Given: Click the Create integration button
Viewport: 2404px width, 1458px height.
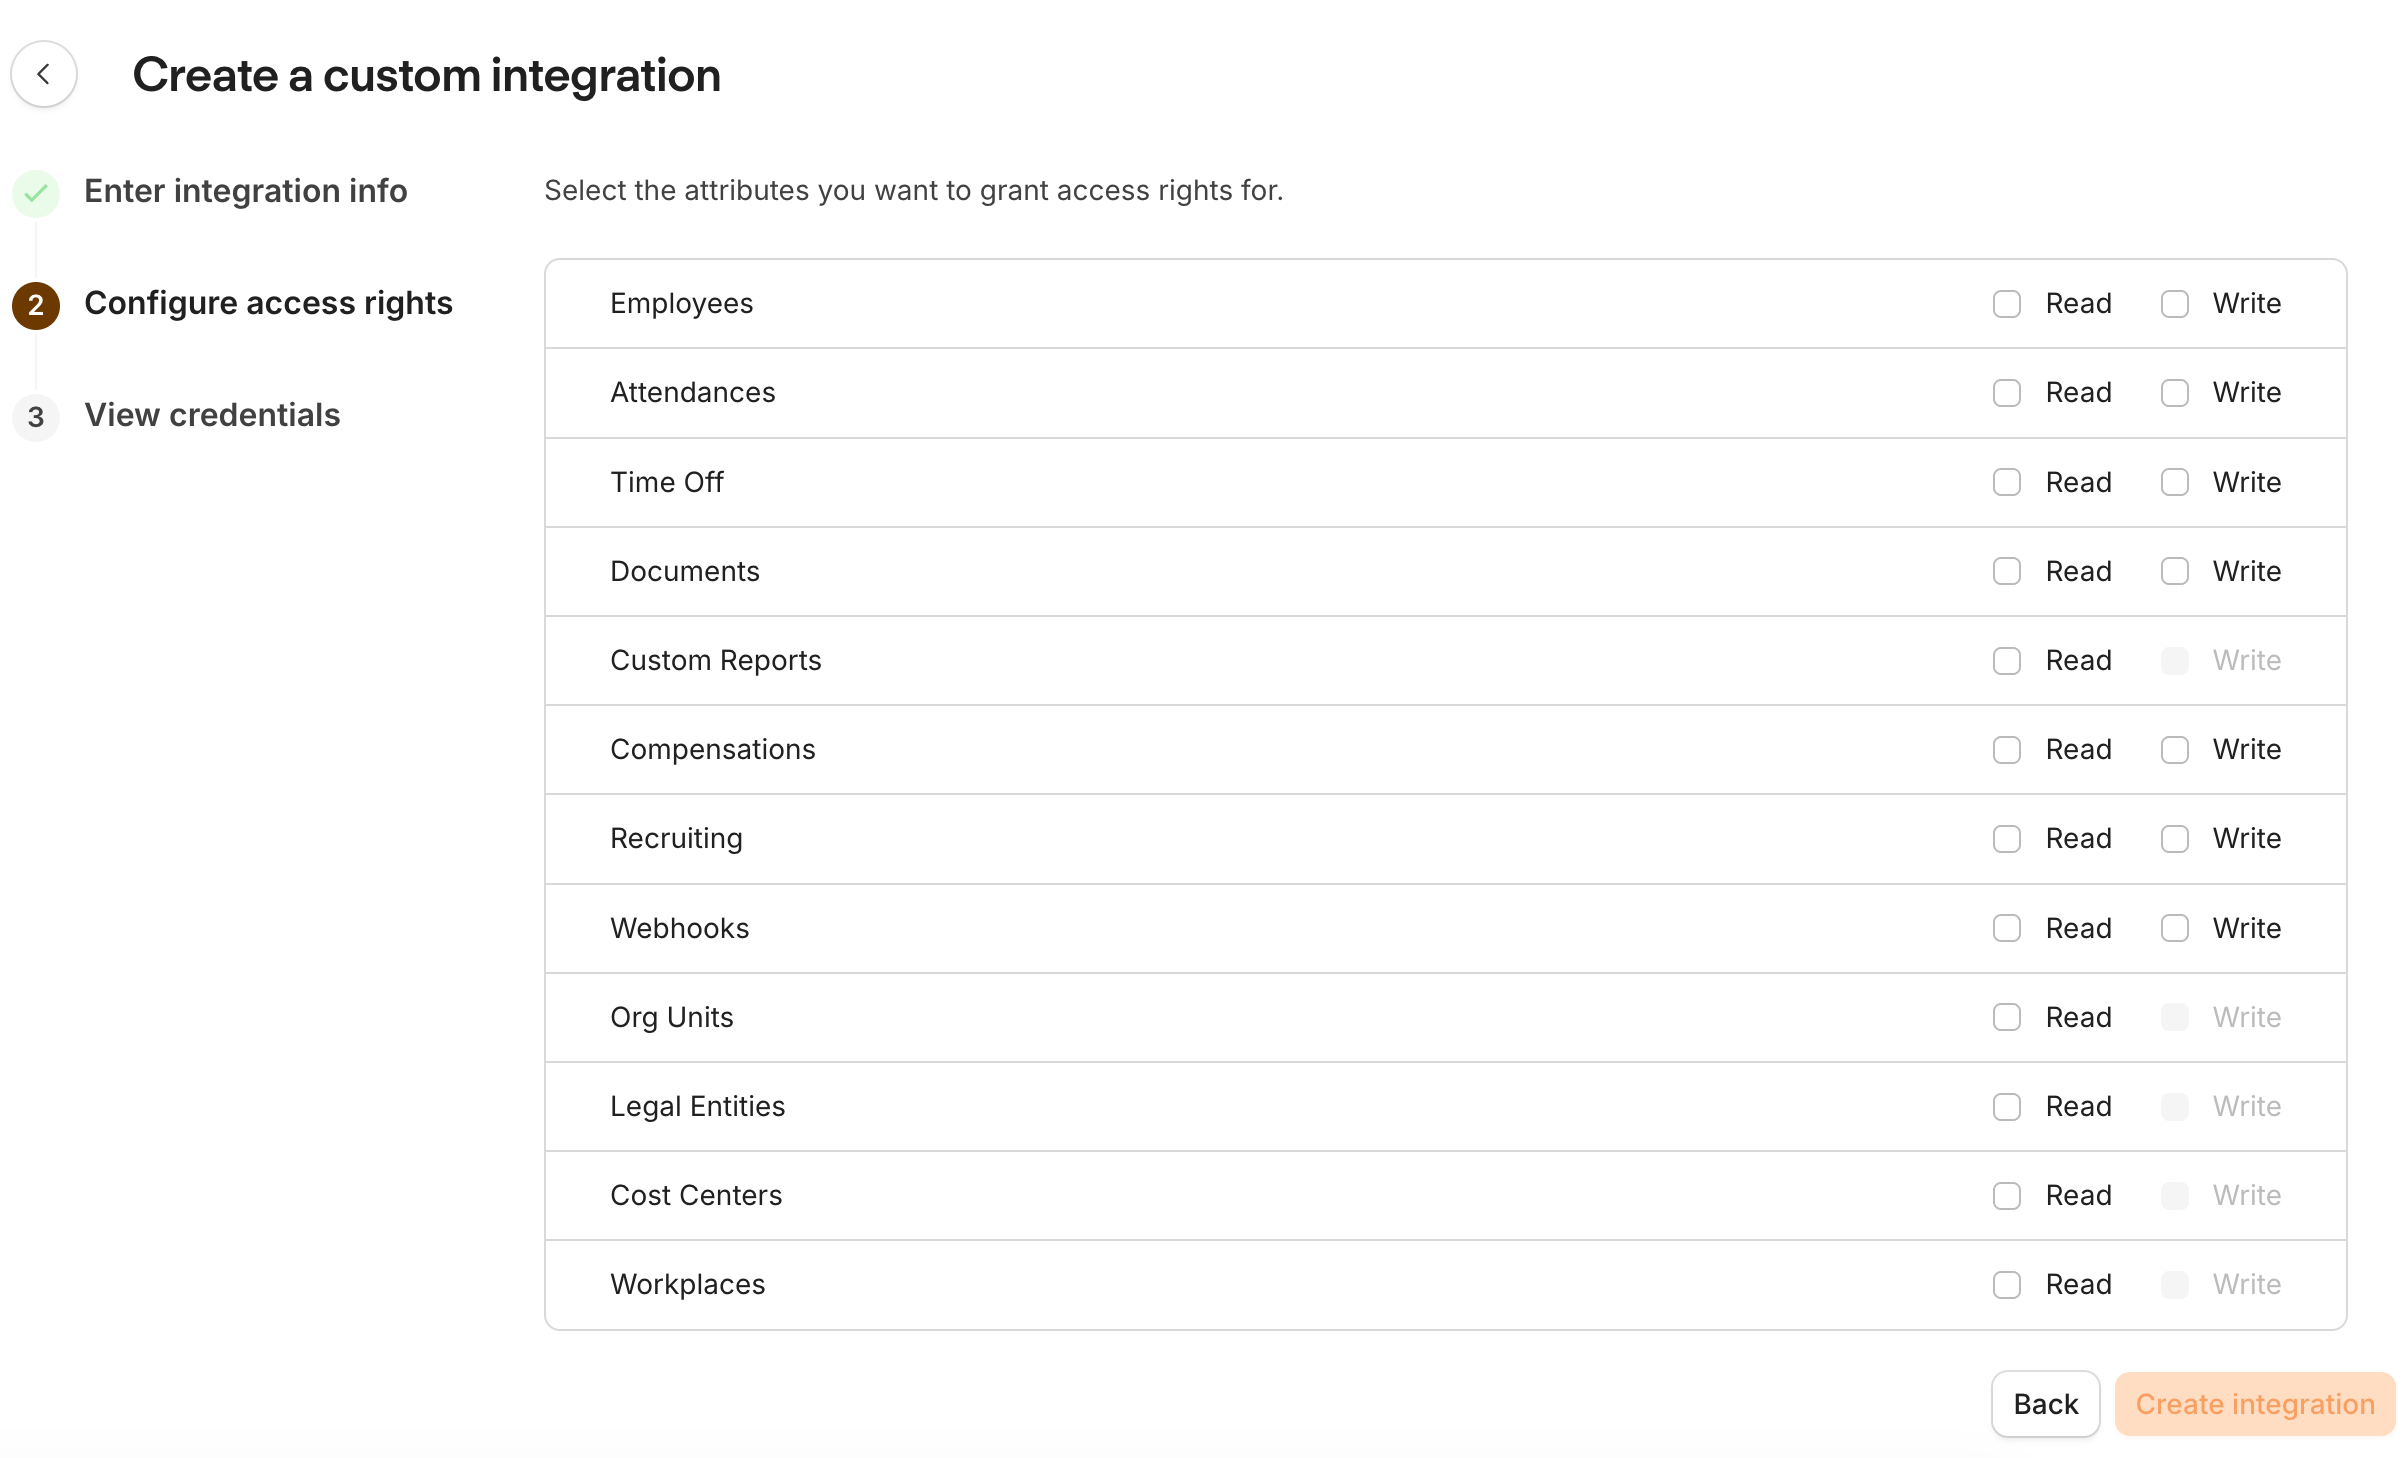Looking at the screenshot, I should click(x=2254, y=1404).
